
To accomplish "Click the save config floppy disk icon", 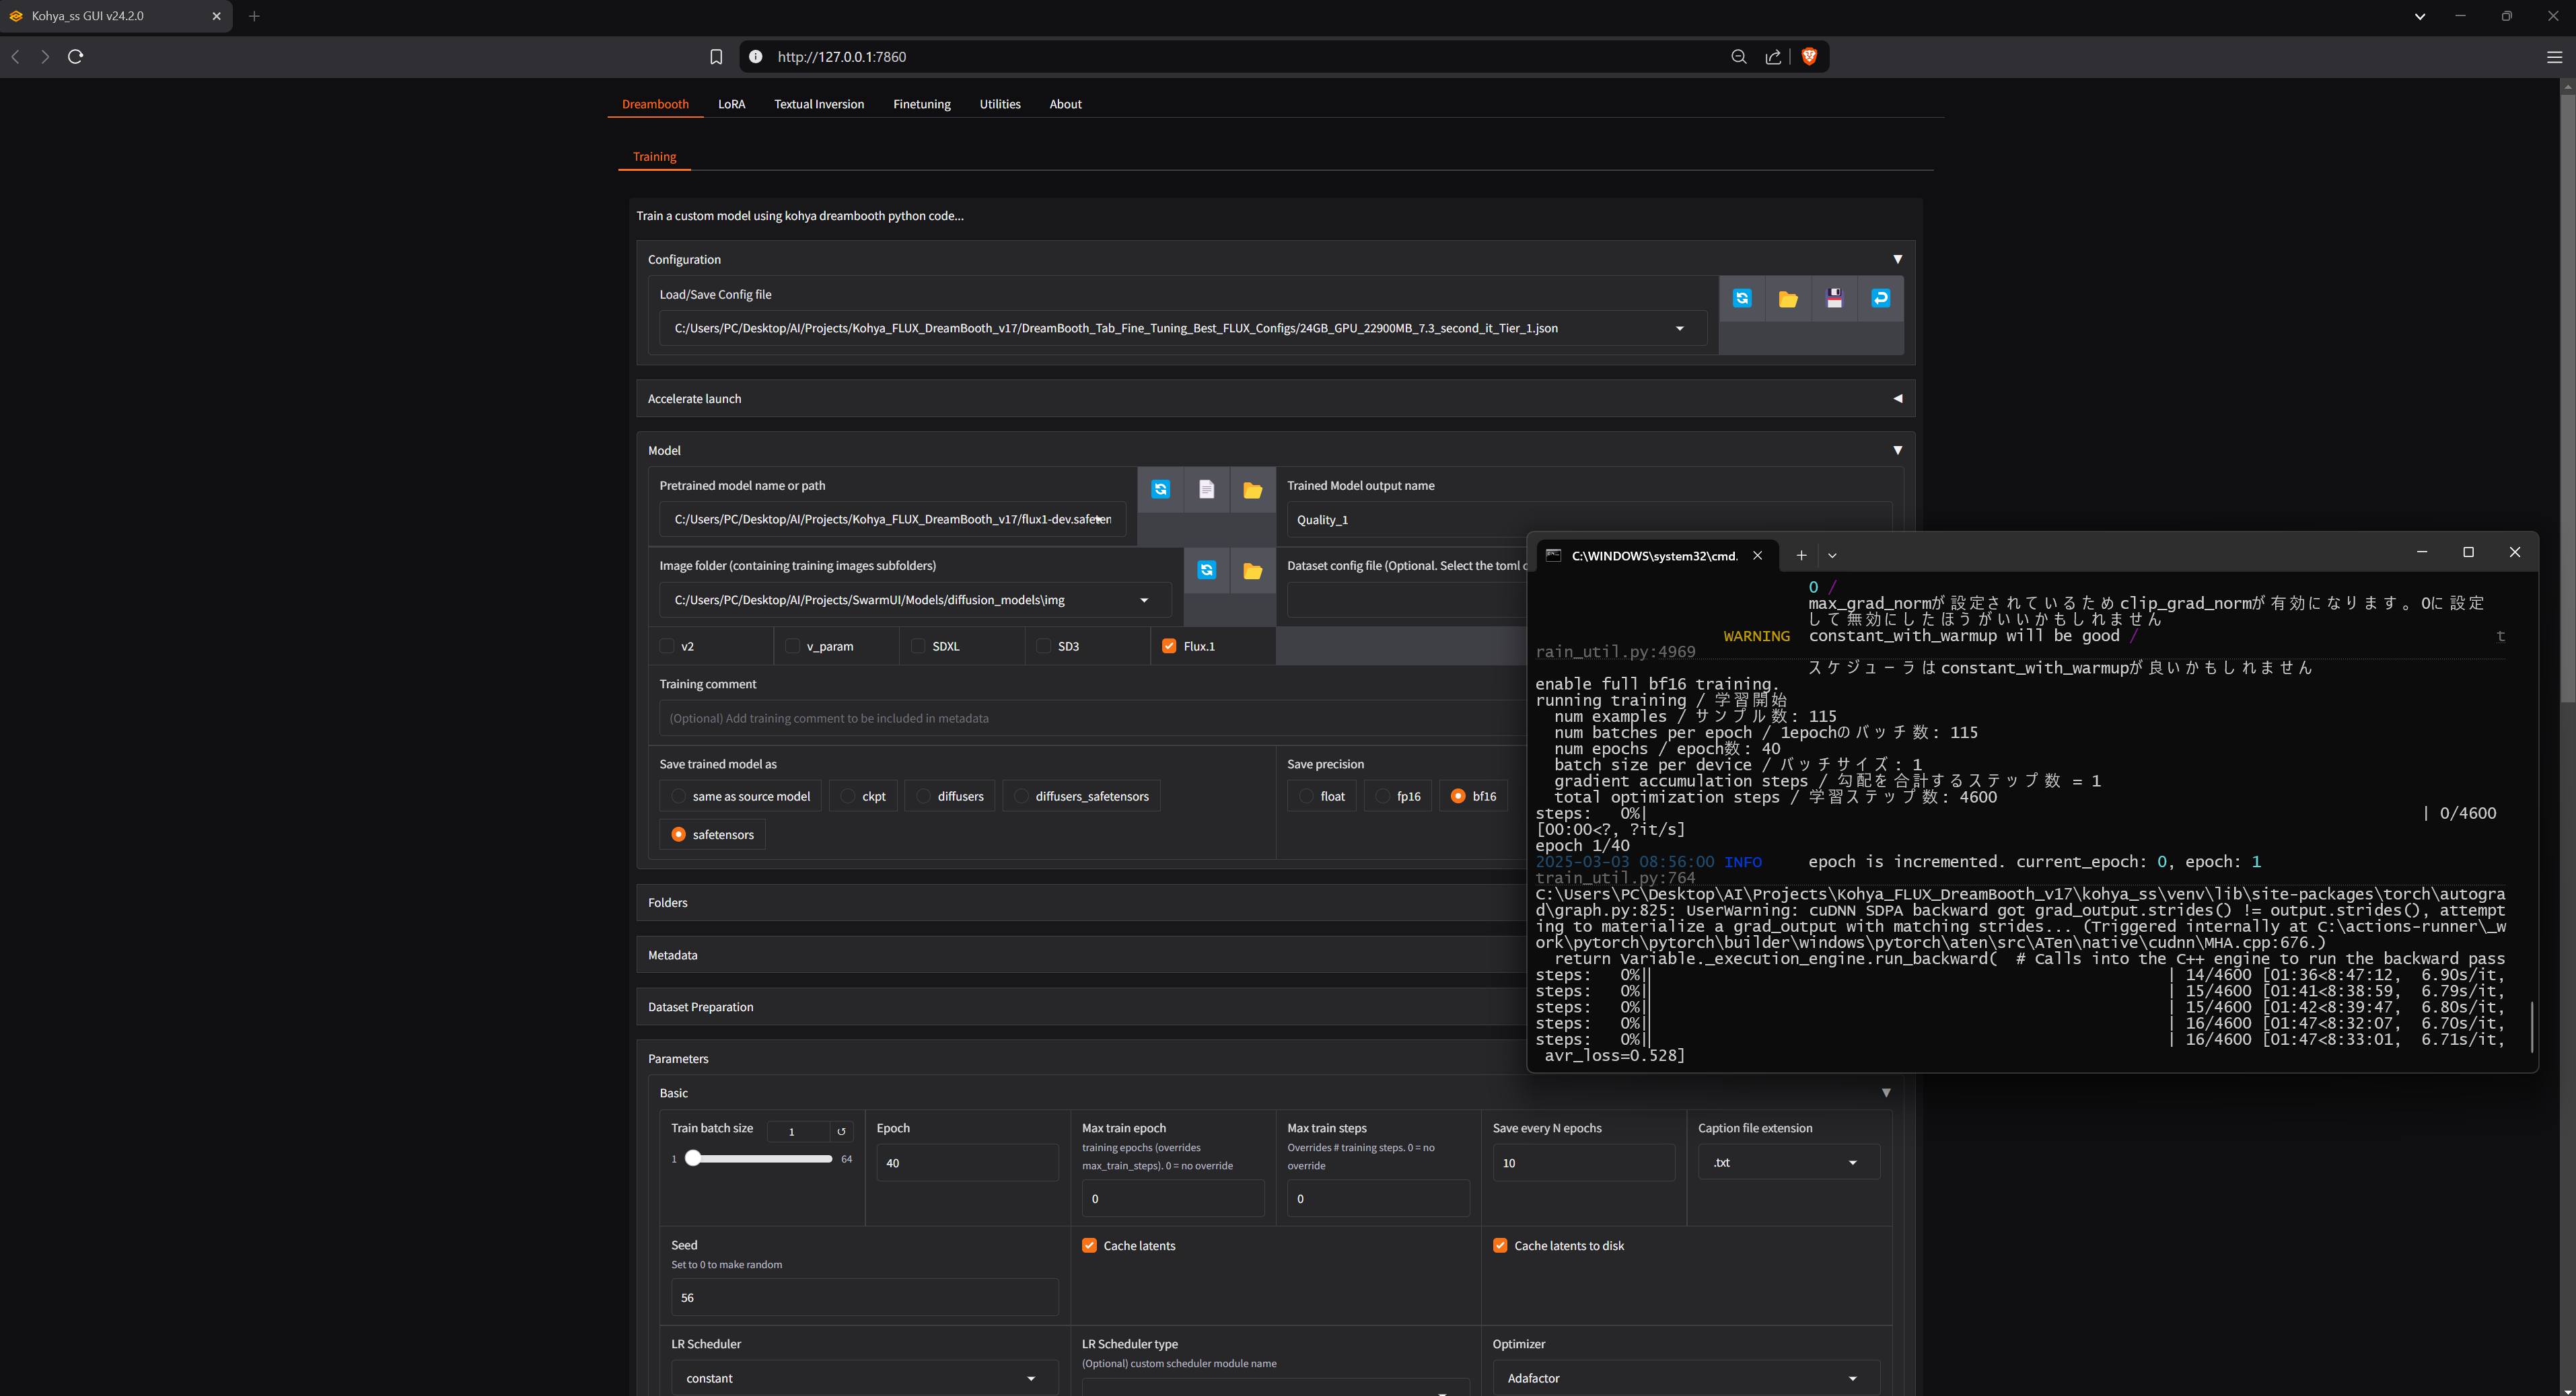I will pos(1834,298).
